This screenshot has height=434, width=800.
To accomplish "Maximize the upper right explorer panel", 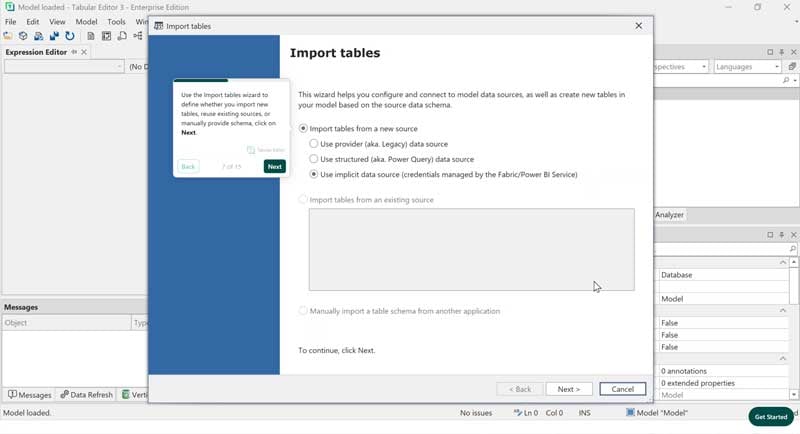I will click(770, 52).
